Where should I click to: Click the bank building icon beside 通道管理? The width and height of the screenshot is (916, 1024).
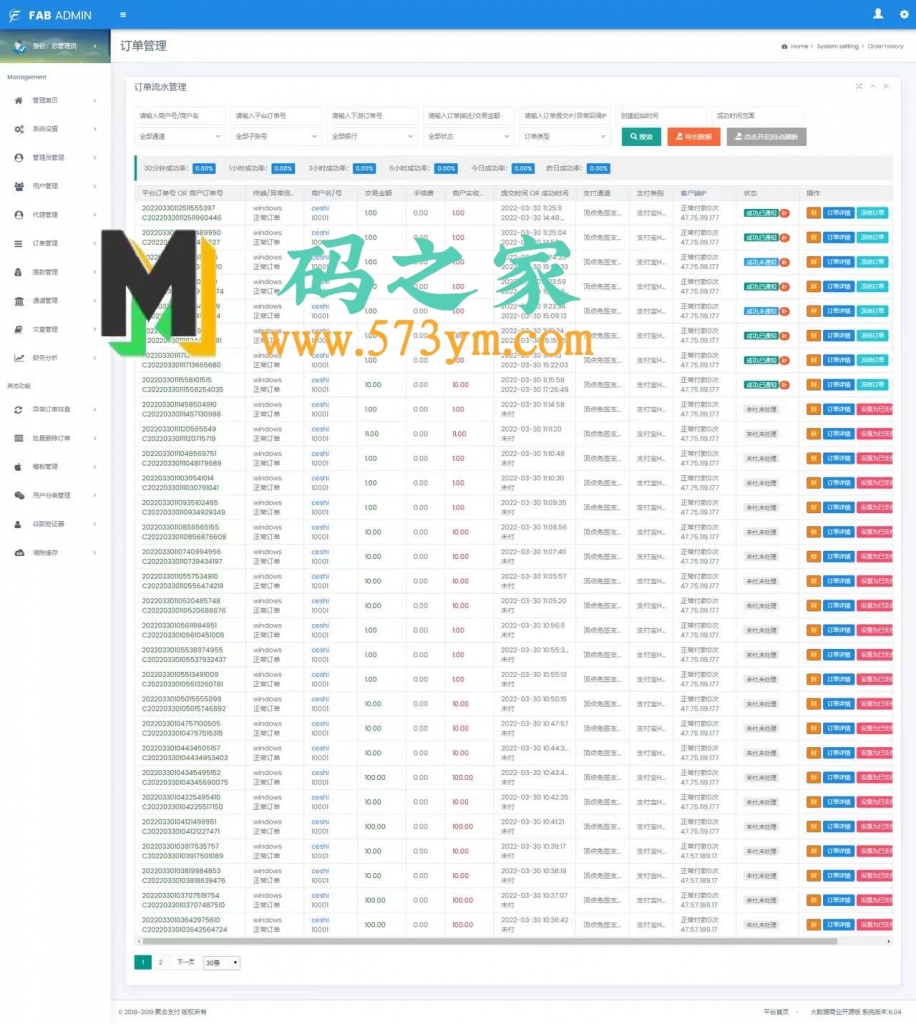click(x=19, y=301)
